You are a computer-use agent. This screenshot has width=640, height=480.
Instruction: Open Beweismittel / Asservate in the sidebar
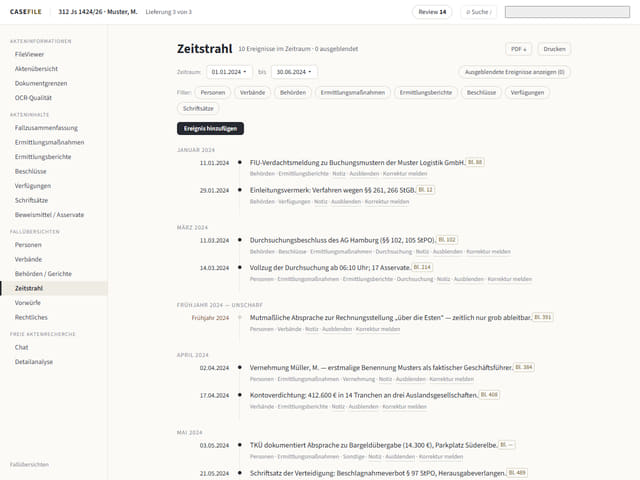tap(49, 215)
